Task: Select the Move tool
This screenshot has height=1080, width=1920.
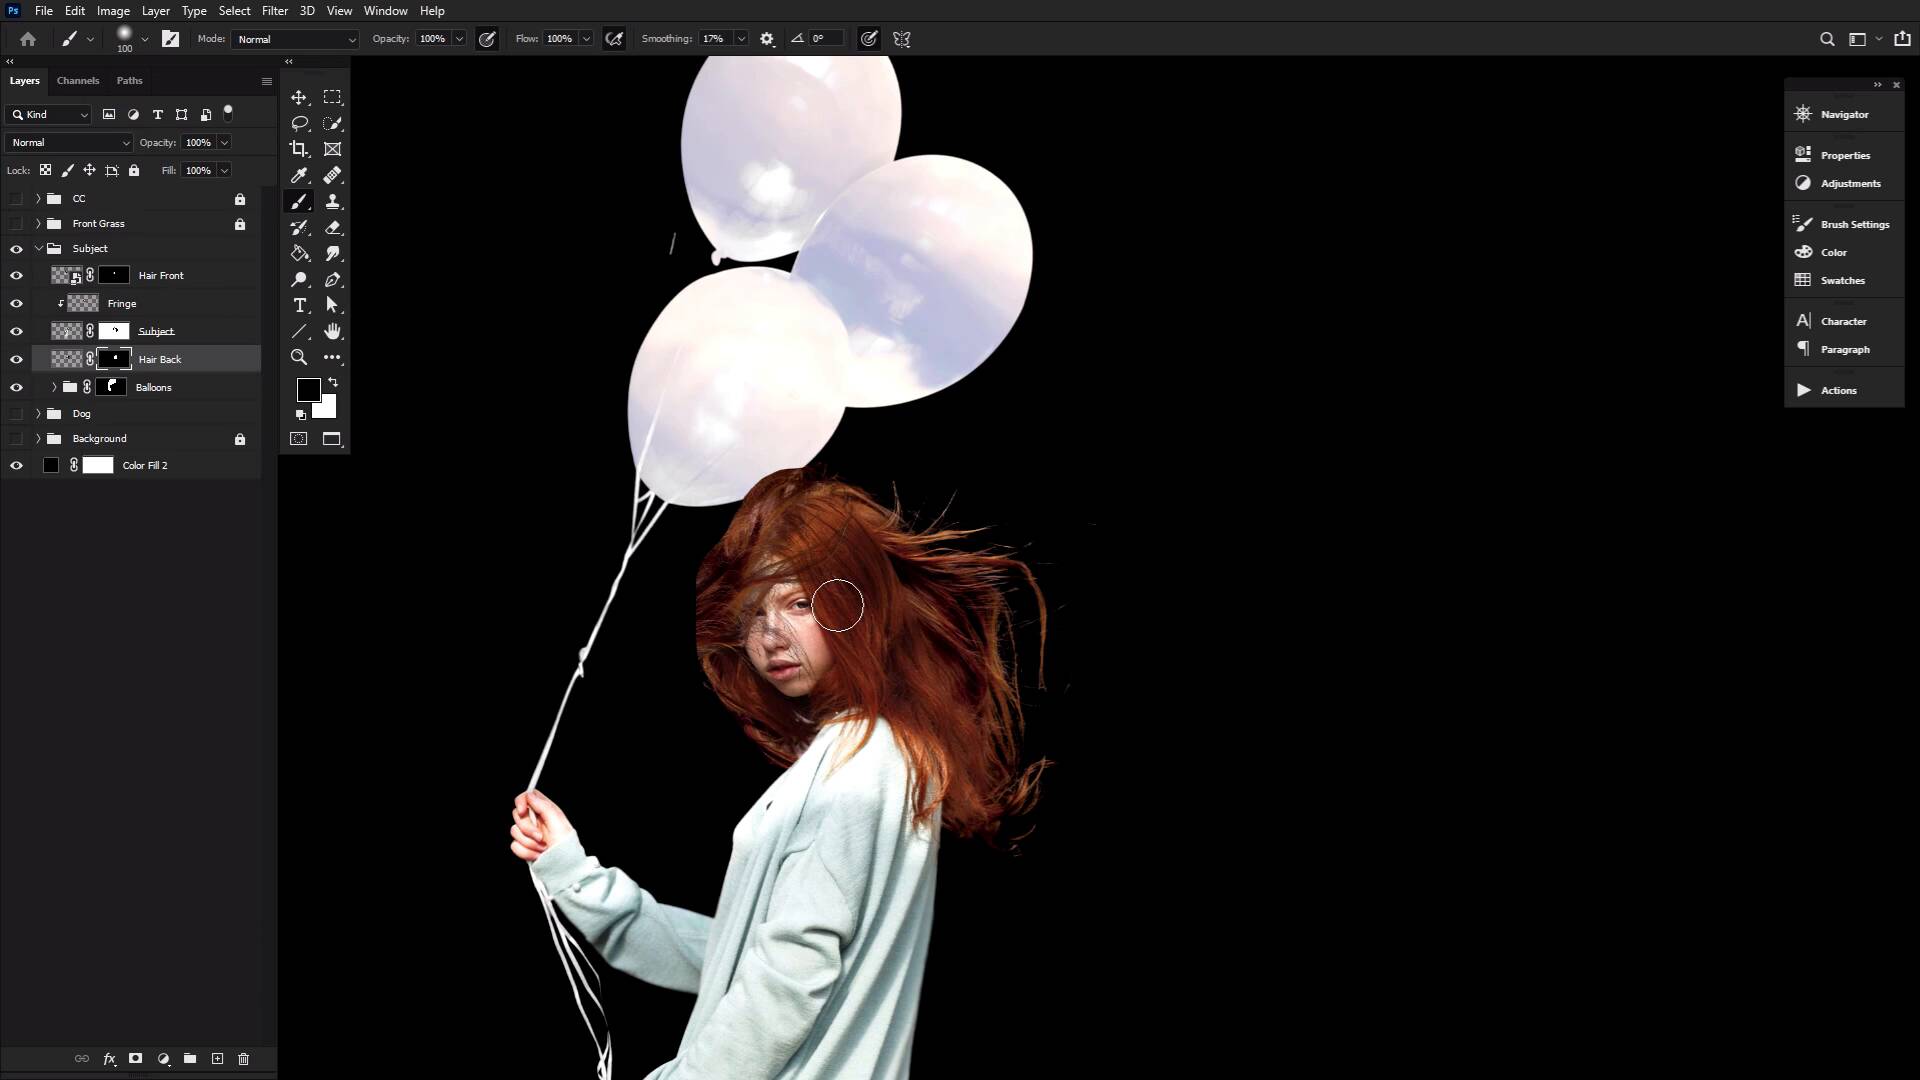Action: pos(299,97)
